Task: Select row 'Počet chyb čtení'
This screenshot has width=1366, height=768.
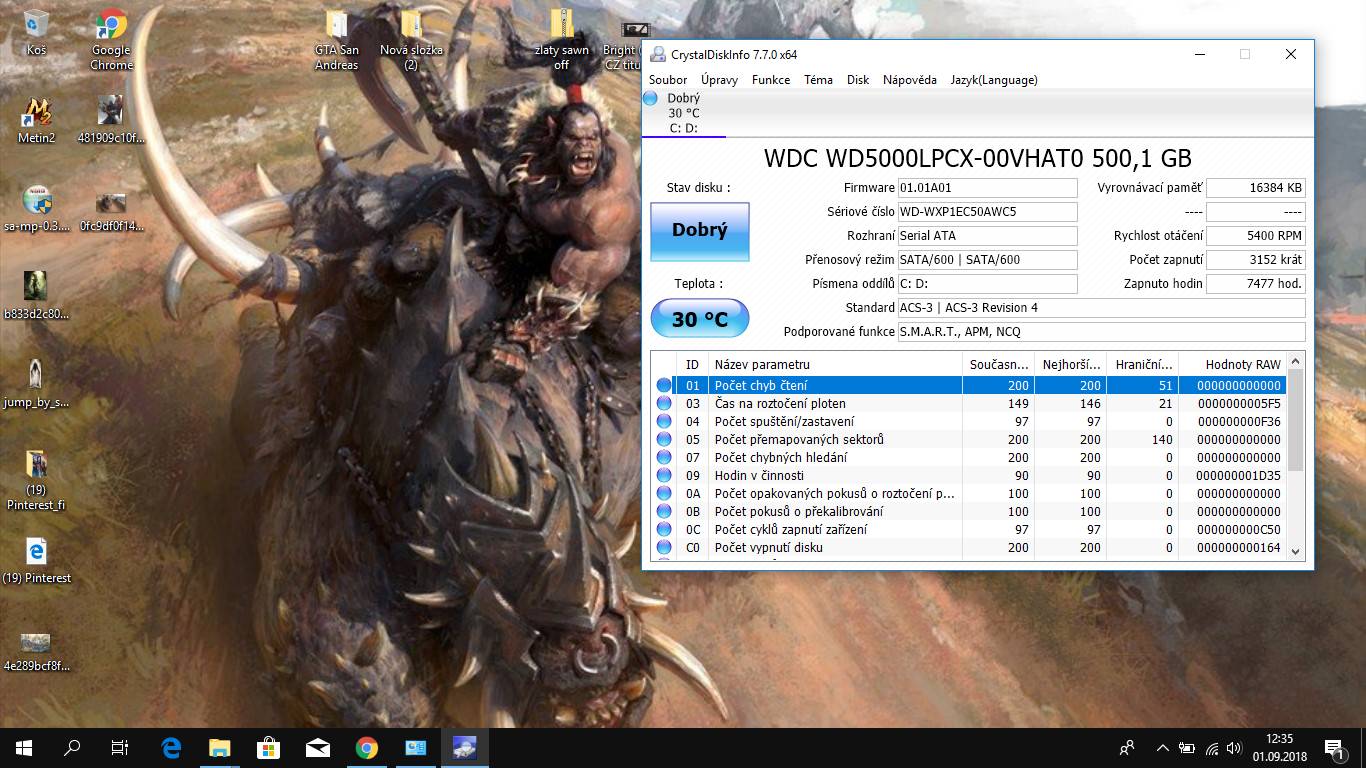Action: [968, 385]
